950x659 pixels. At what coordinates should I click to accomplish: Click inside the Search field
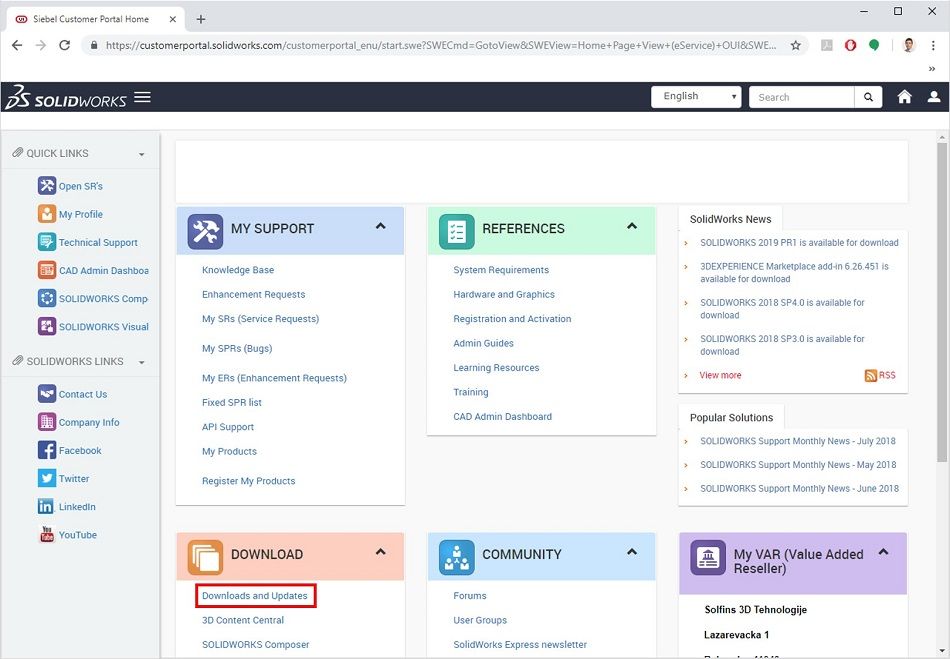(x=800, y=96)
